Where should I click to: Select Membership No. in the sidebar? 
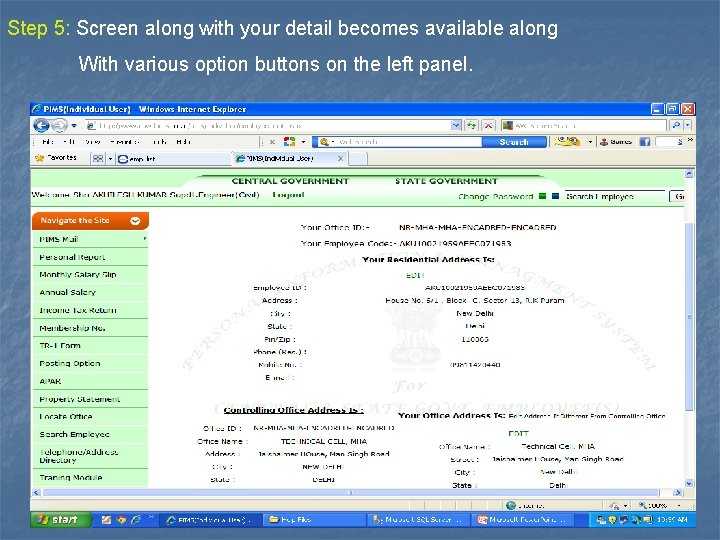90,328
